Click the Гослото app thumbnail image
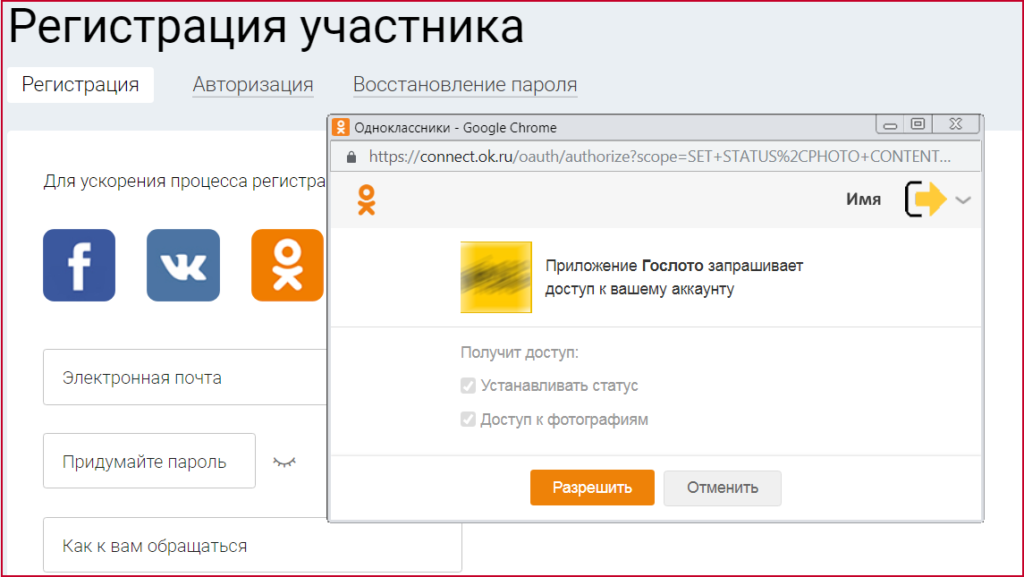This screenshot has height=577, width=1024. (496, 277)
